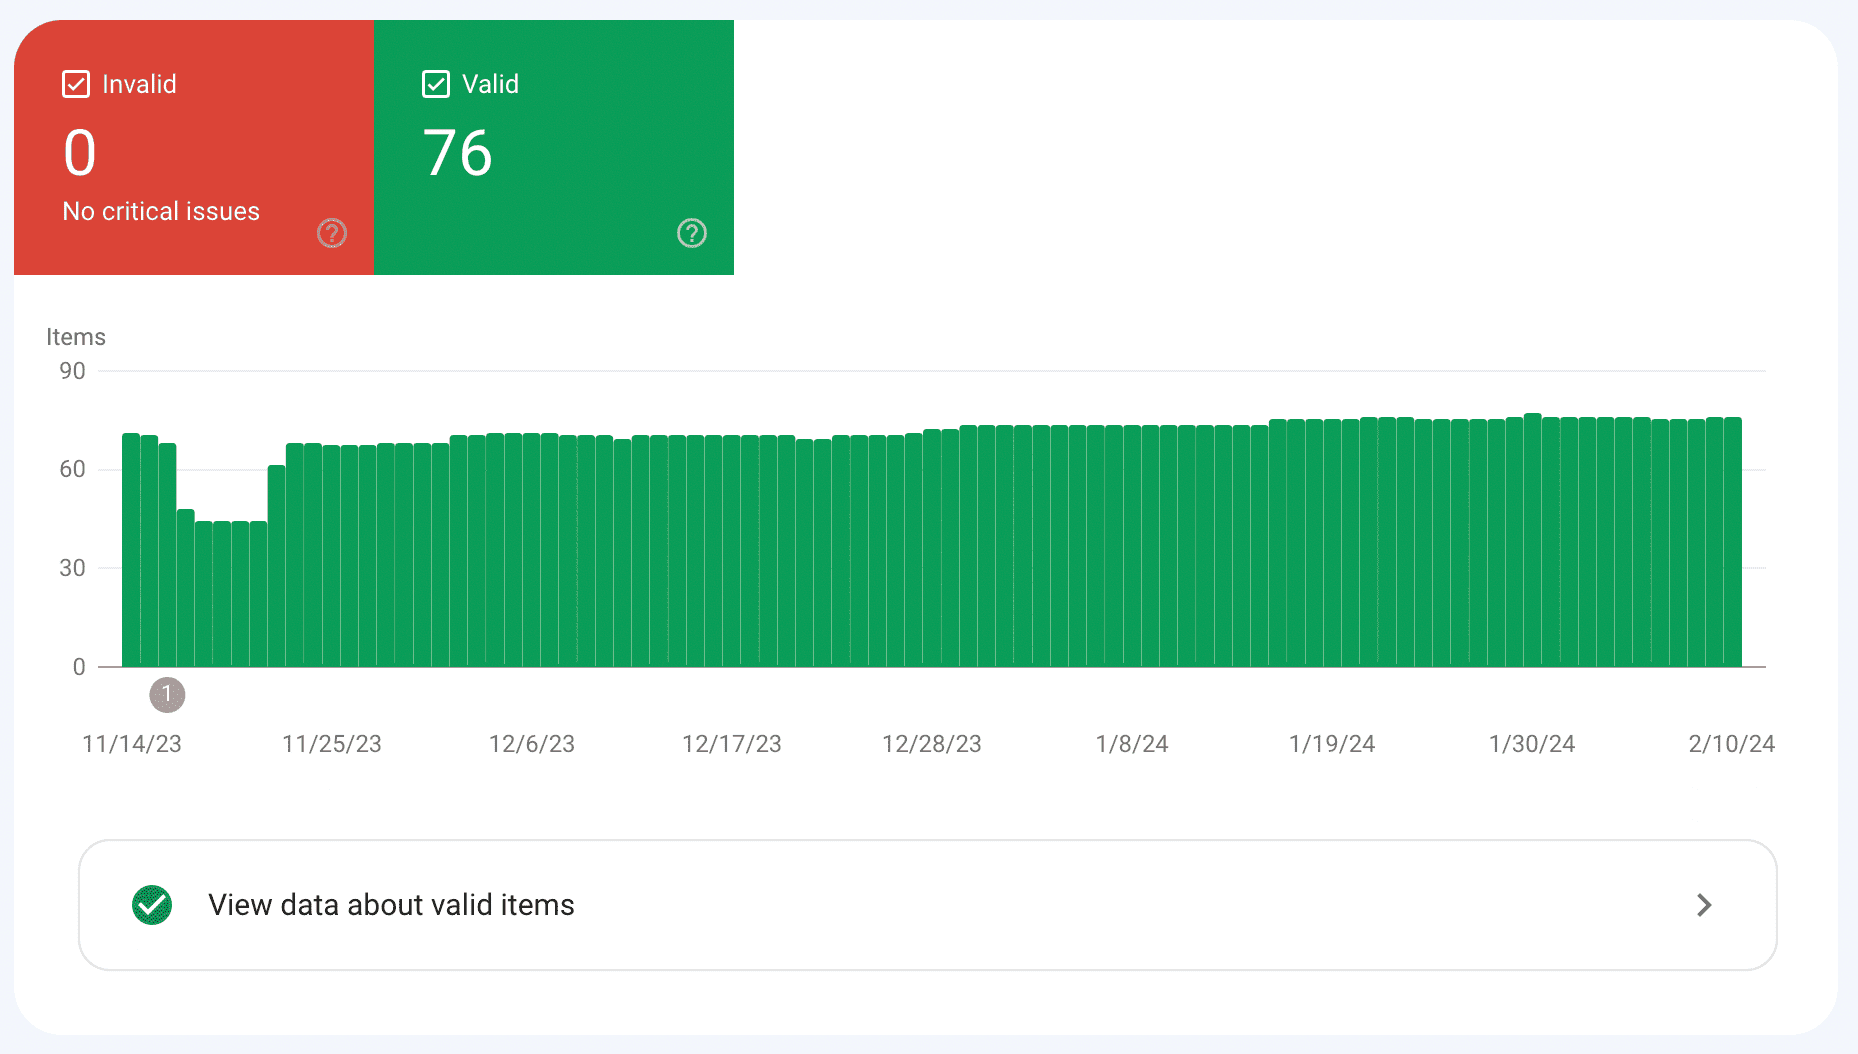This screenshot has width=1858, height=1054.
Task: Open help icon on Invalid card
Action: pyautogui.click(x=332, y=233)
